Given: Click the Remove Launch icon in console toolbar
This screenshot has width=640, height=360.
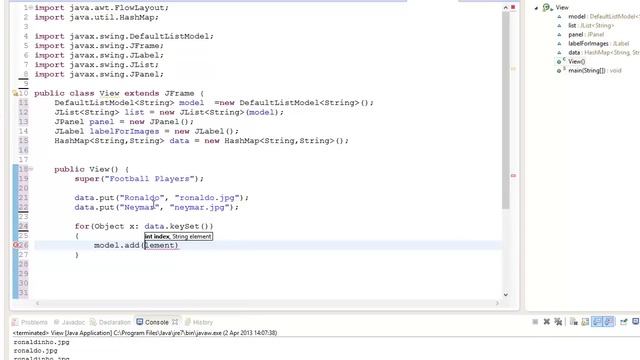Looking at the screenshot, I should click(x=547, y=322).
